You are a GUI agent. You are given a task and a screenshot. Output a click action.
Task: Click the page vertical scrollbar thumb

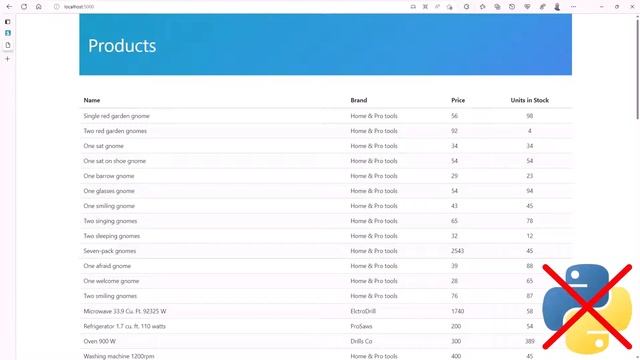click(637, 68)
